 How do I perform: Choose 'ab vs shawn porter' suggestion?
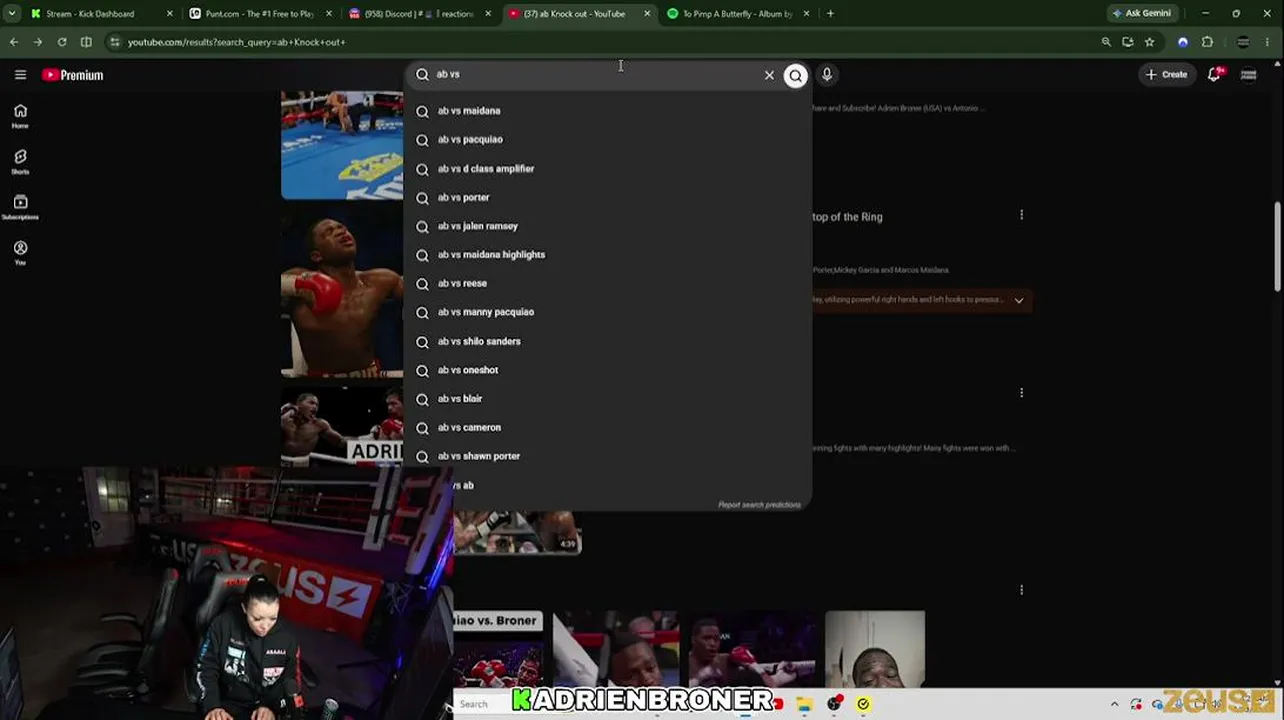608,456
